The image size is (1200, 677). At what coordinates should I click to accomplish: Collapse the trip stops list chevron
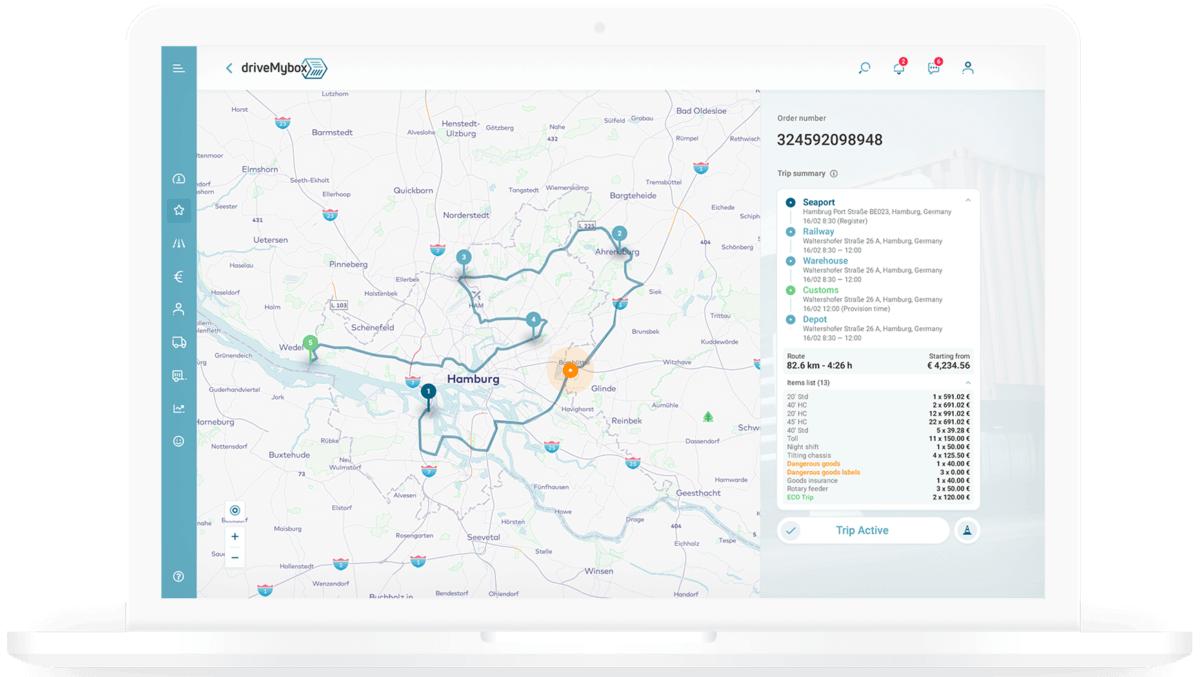coord(968,201)
